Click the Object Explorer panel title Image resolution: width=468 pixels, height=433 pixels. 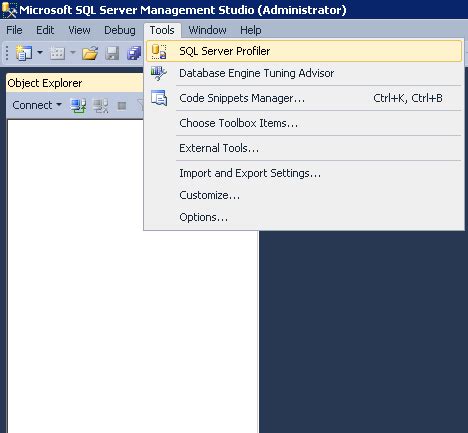coord(45,83)
